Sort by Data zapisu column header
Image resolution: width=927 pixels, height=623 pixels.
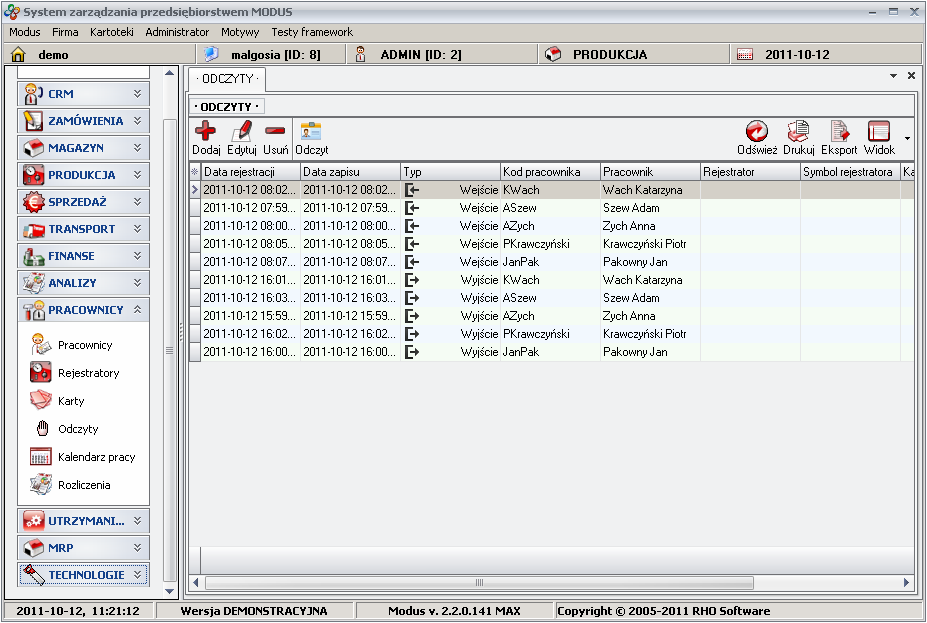(x=350, y=172)
